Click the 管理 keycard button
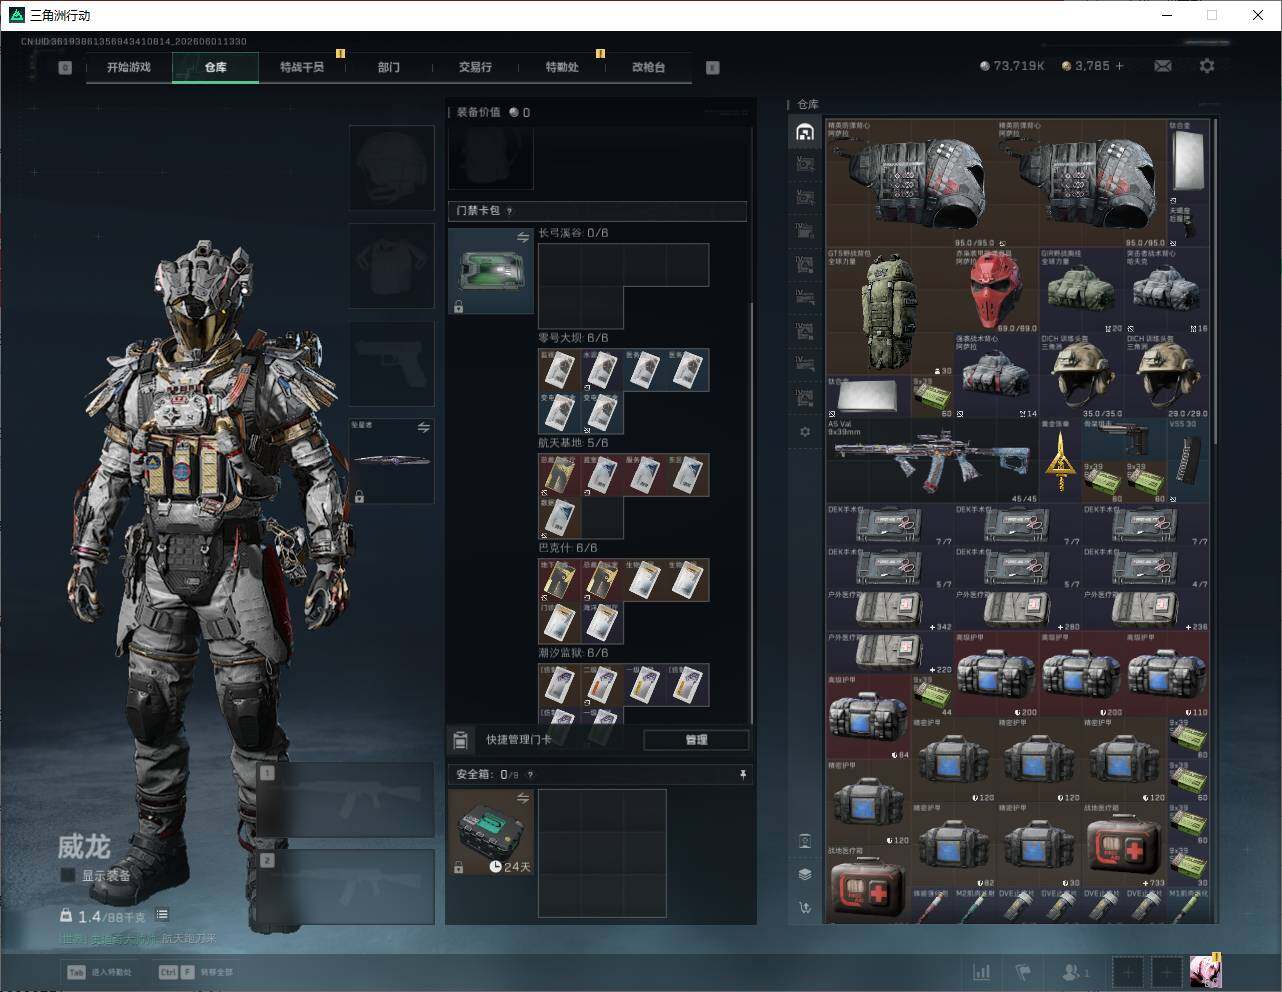Image resolution: width=1282 pixels, height=992 pixels. click(696, 740)
